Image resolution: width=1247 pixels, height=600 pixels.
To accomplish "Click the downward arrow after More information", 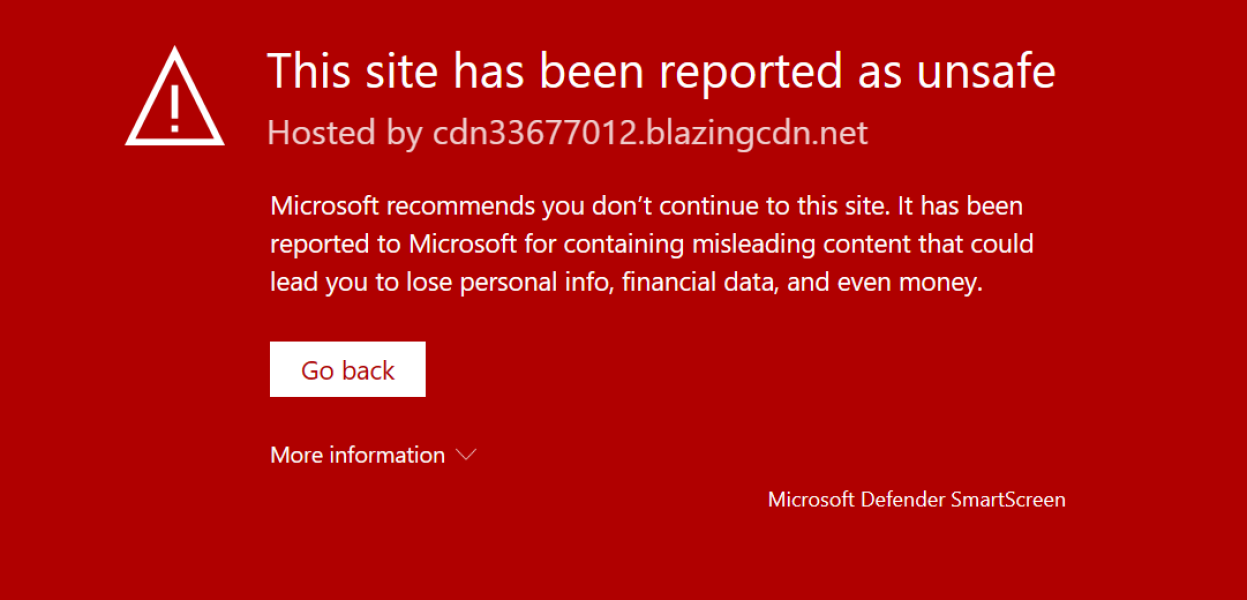I will pos(466,455).
